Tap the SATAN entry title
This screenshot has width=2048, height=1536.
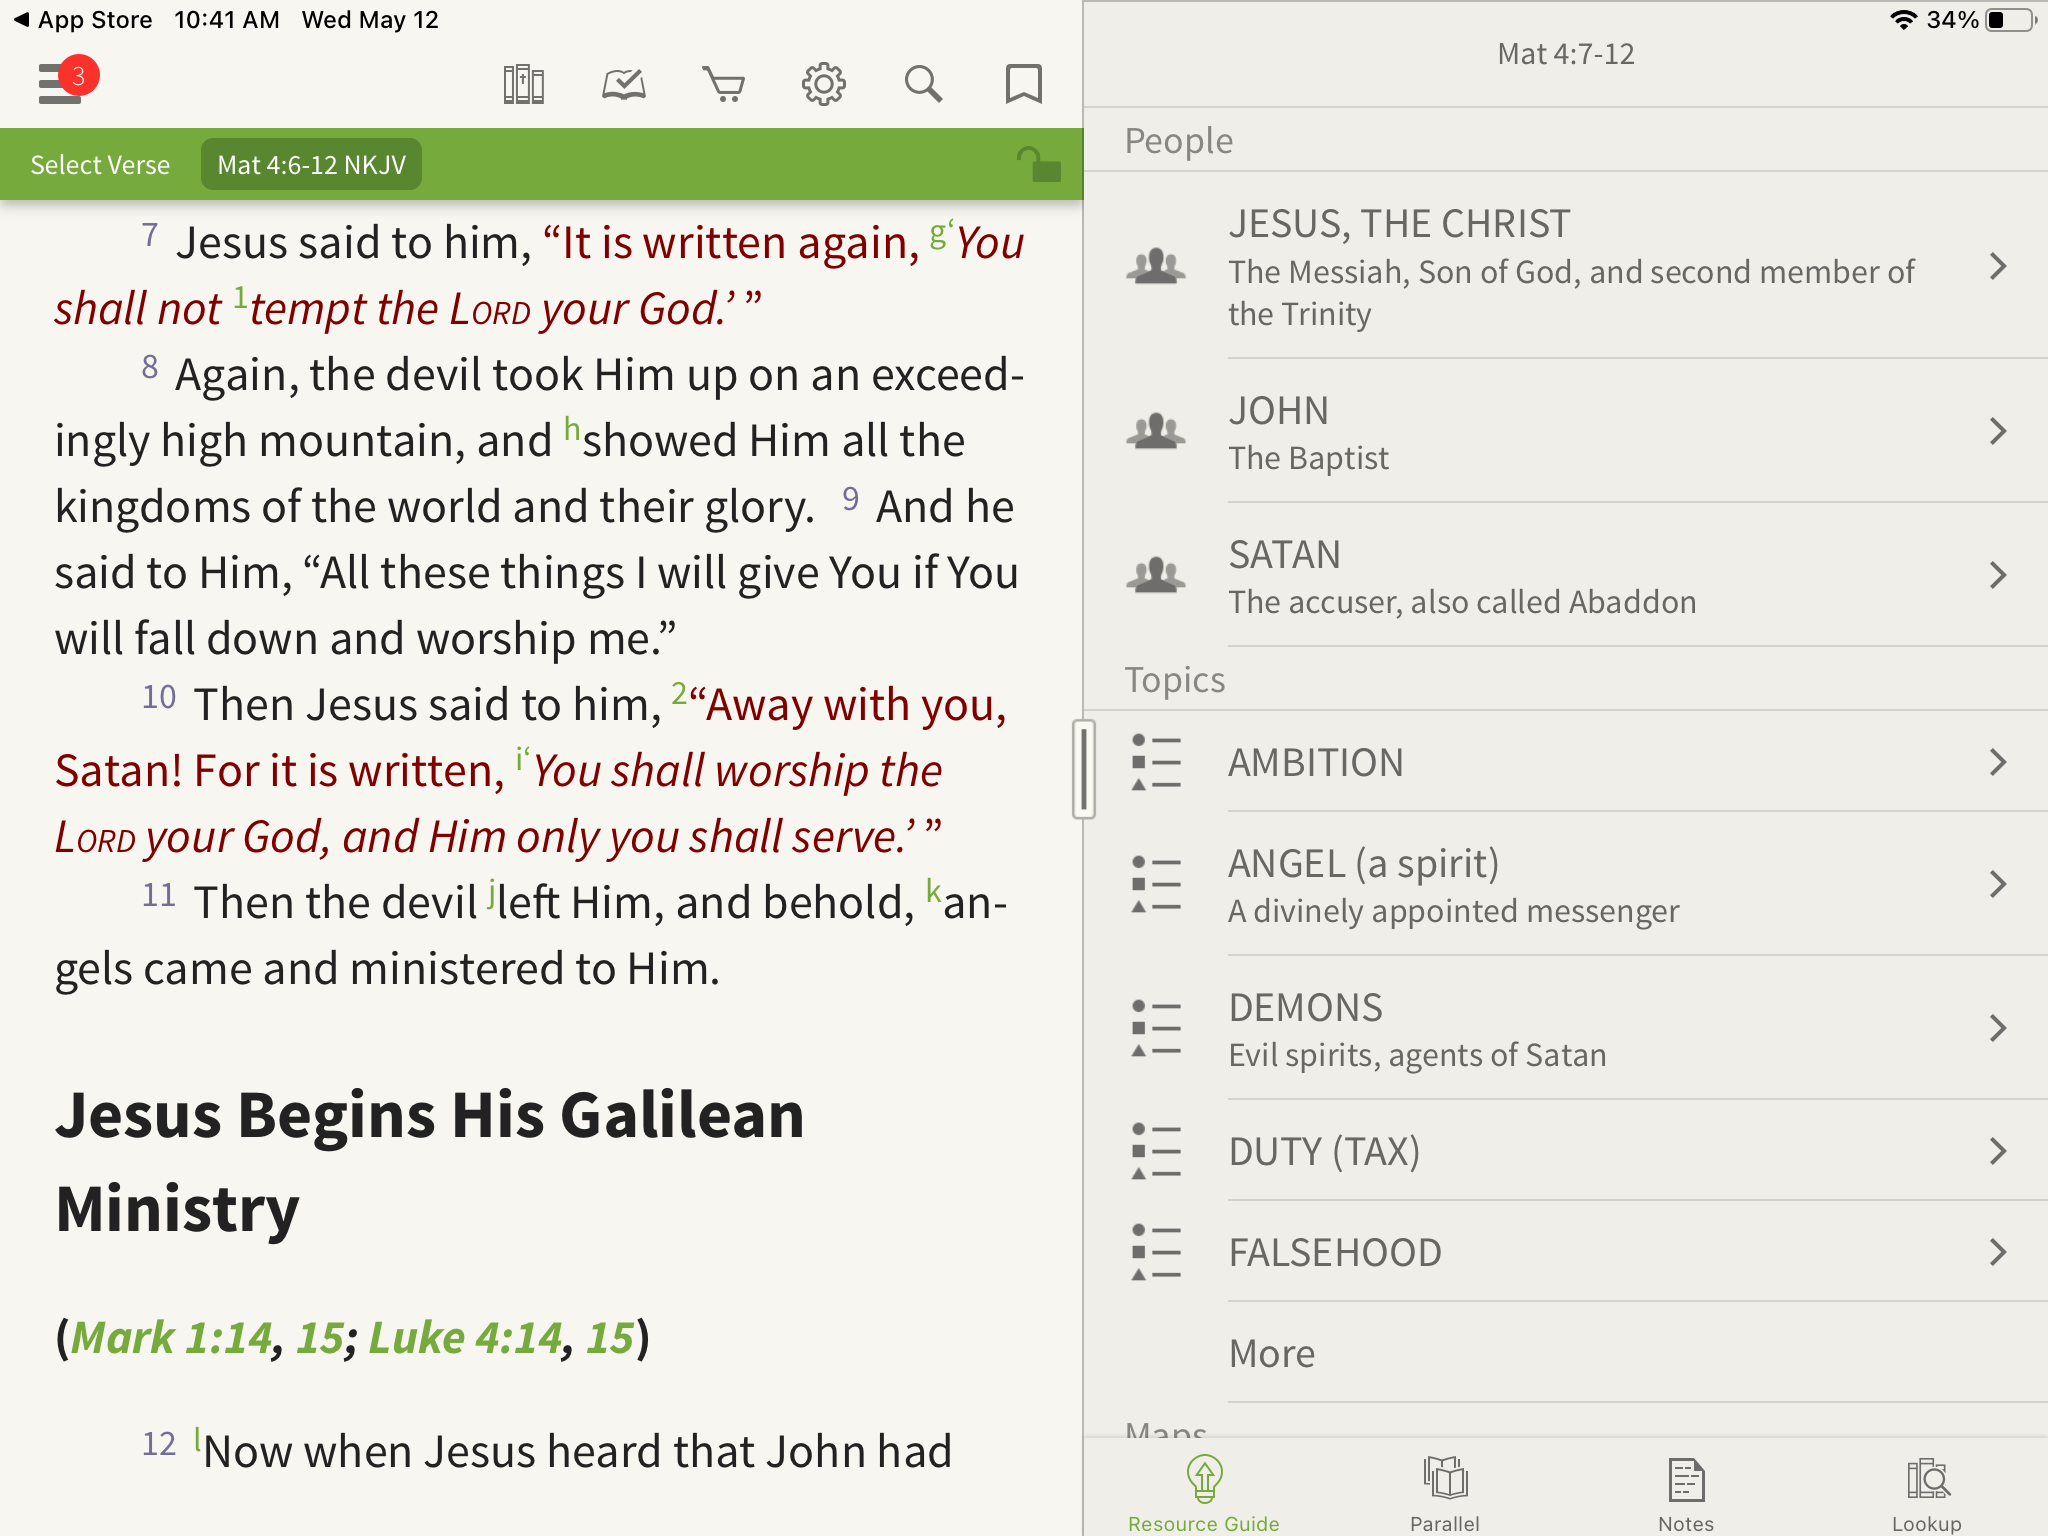click(x=1284, y=555)
